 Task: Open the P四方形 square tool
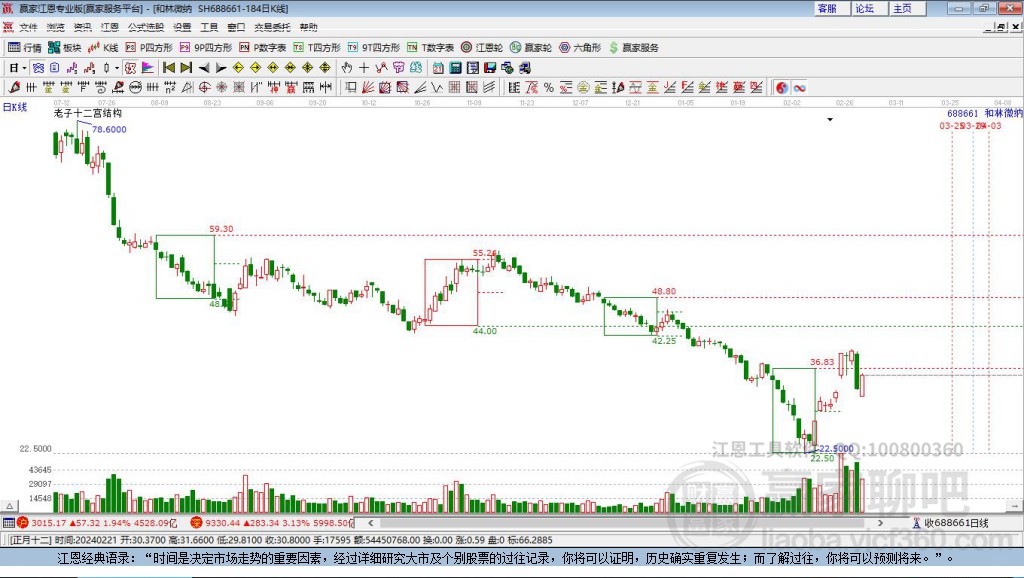coord(149,48)
